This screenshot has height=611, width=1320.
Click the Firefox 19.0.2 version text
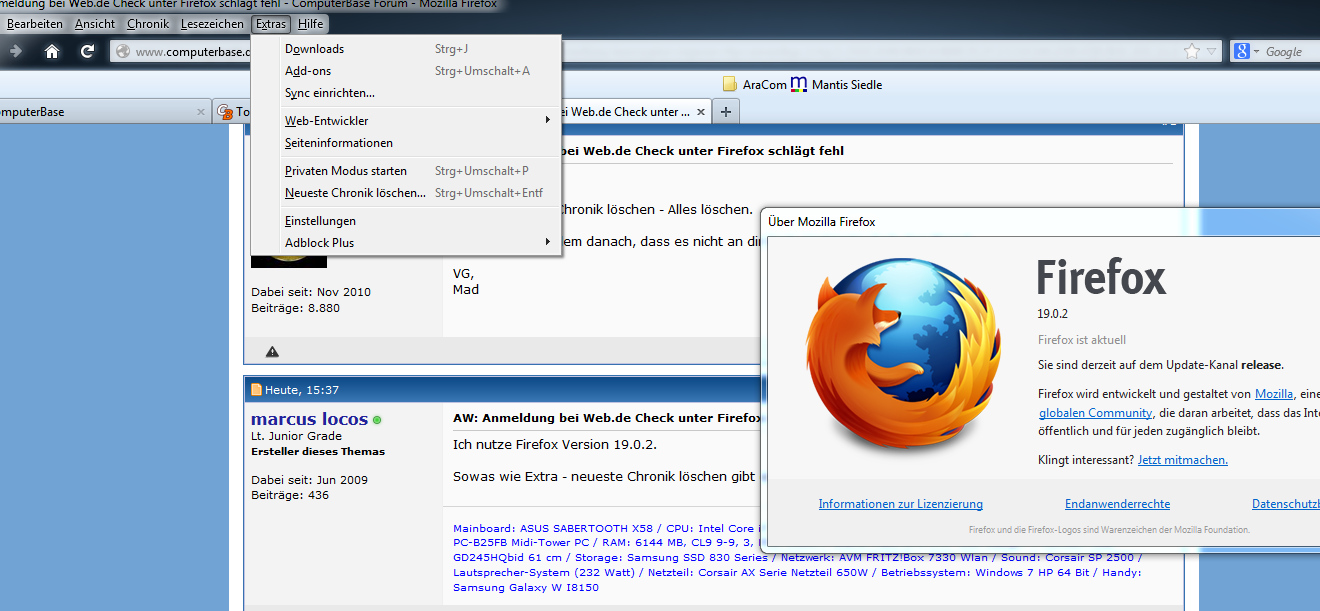[1053, 314]
